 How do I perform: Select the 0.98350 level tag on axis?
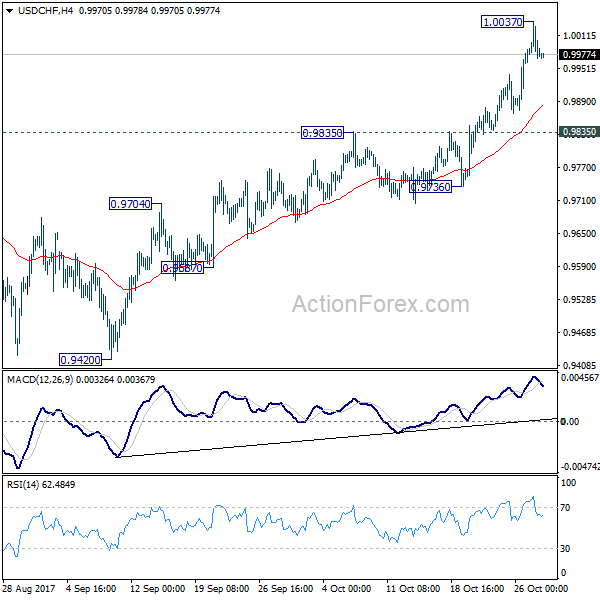tap(579, 132)
